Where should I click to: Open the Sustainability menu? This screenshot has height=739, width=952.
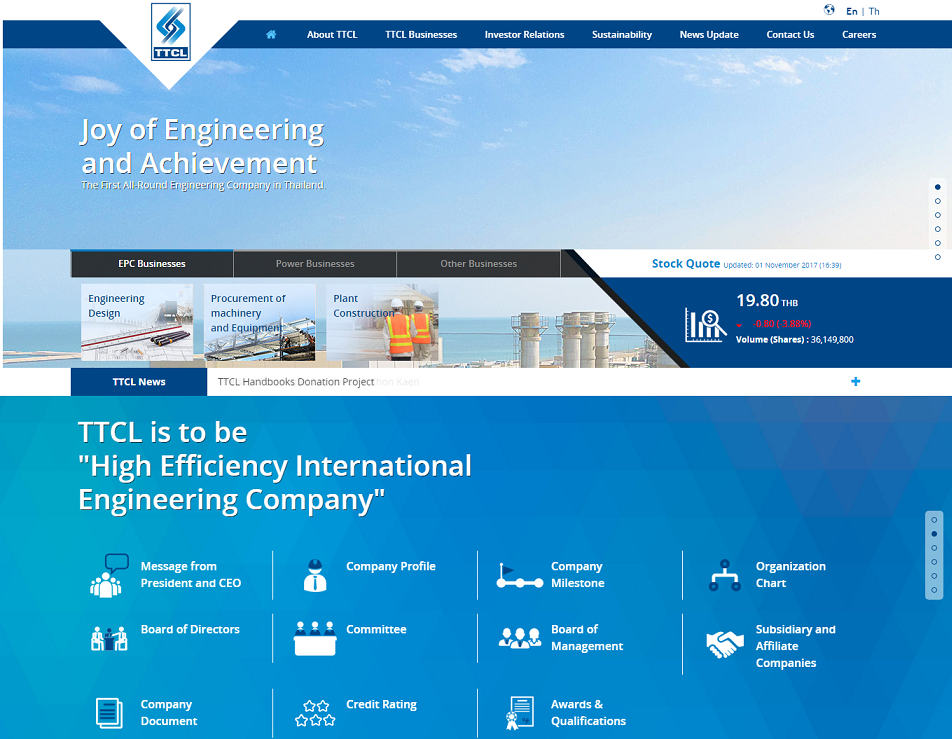(622, 35)
